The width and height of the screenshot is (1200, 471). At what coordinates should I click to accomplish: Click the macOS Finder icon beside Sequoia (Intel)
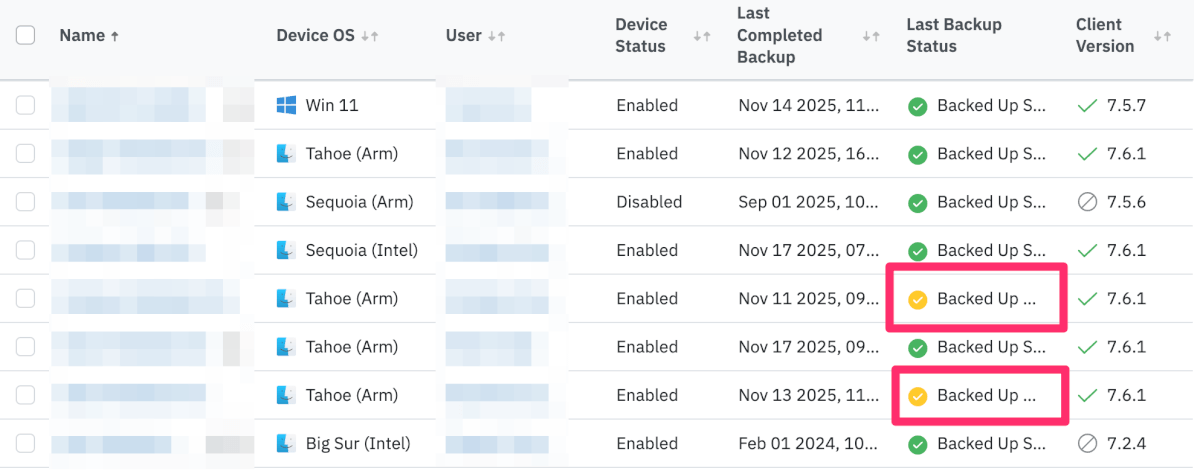287,250
